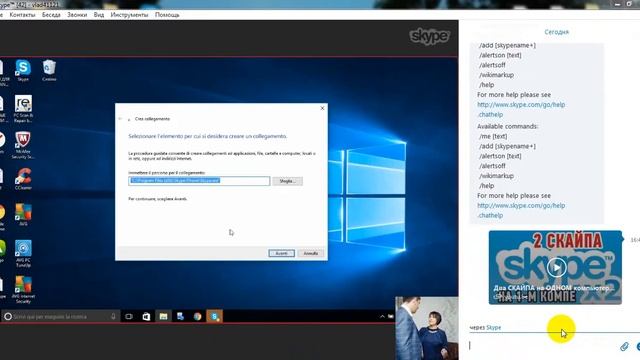Open the Звонки menu
The image size is (640, 360).
coord(77,15)
